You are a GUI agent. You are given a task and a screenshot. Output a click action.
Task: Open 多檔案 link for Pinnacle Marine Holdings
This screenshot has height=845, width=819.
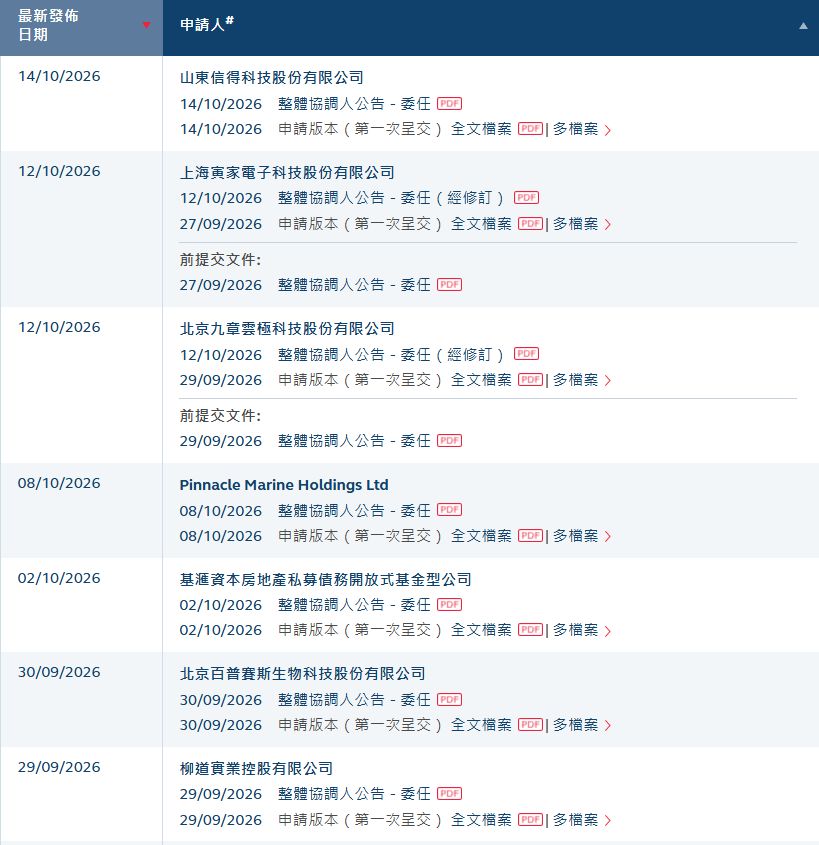(575, 536)
